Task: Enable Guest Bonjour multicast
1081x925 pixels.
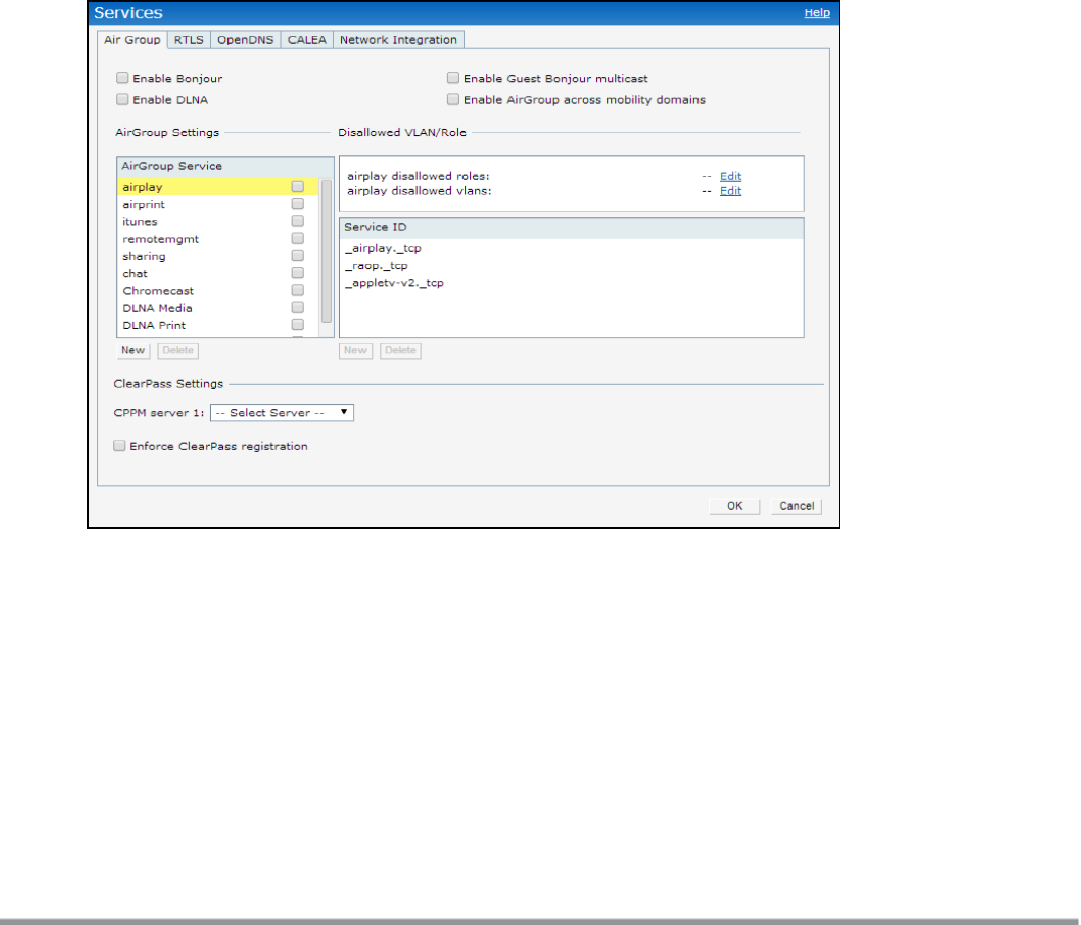Action: coord(453,78)
